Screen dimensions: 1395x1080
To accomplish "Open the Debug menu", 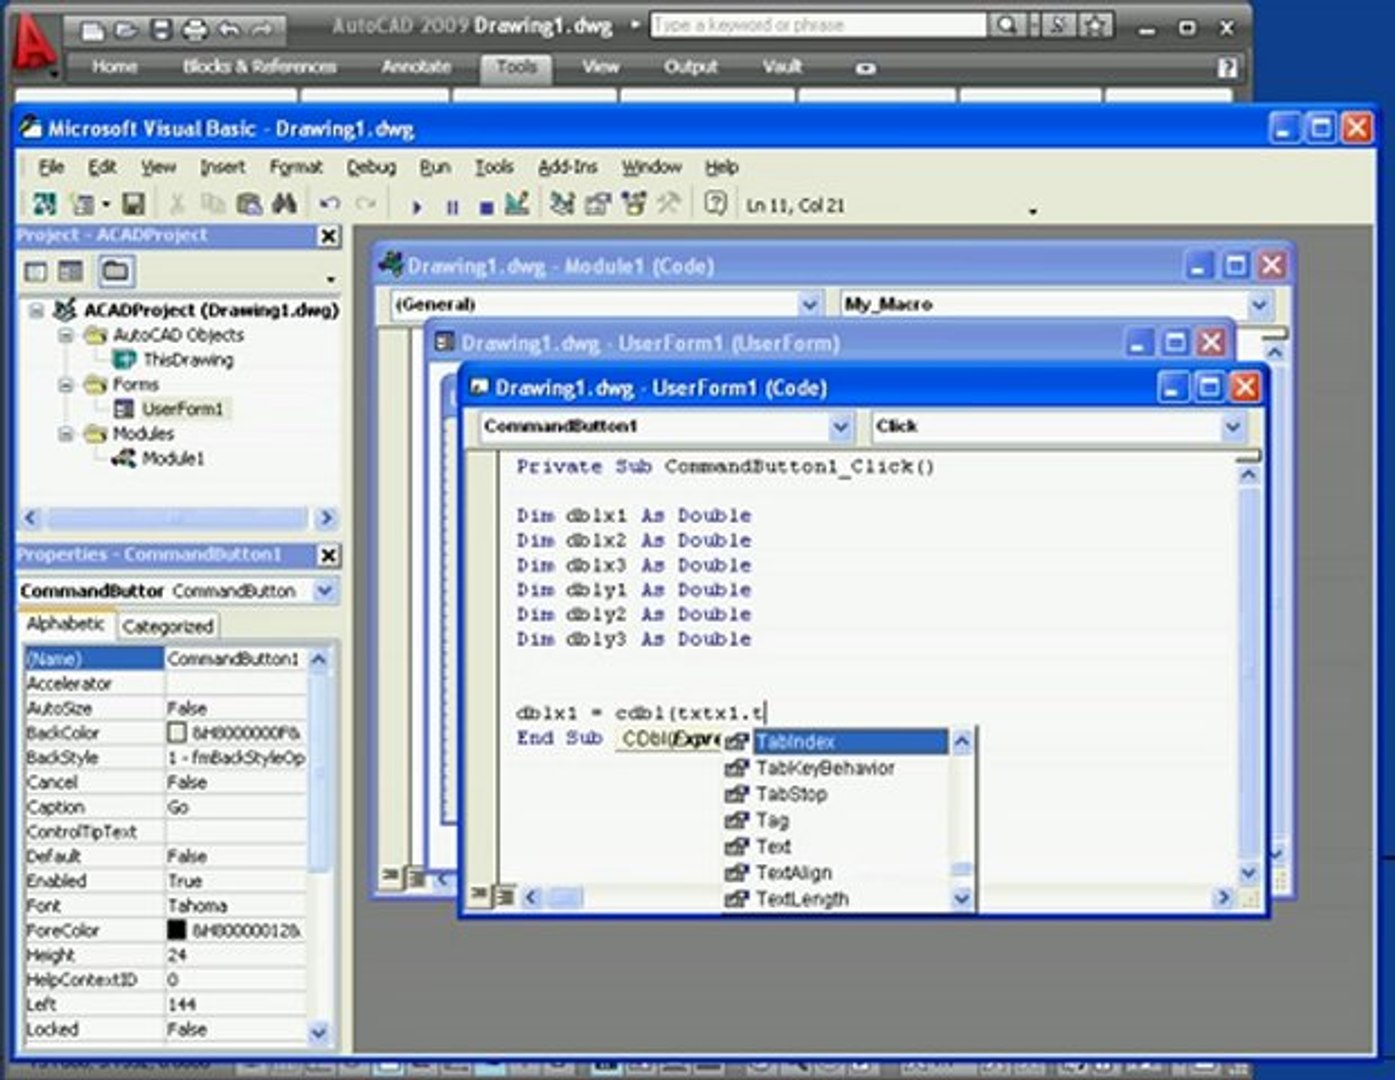I will (371, 167).
